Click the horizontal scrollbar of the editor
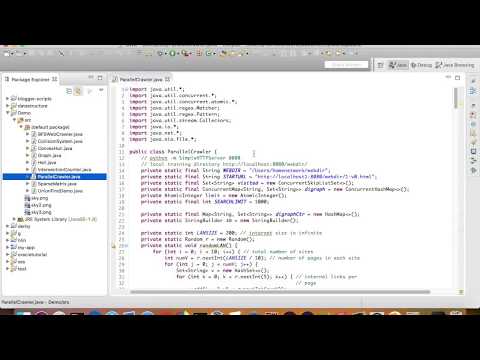 (x=280, y=292)
